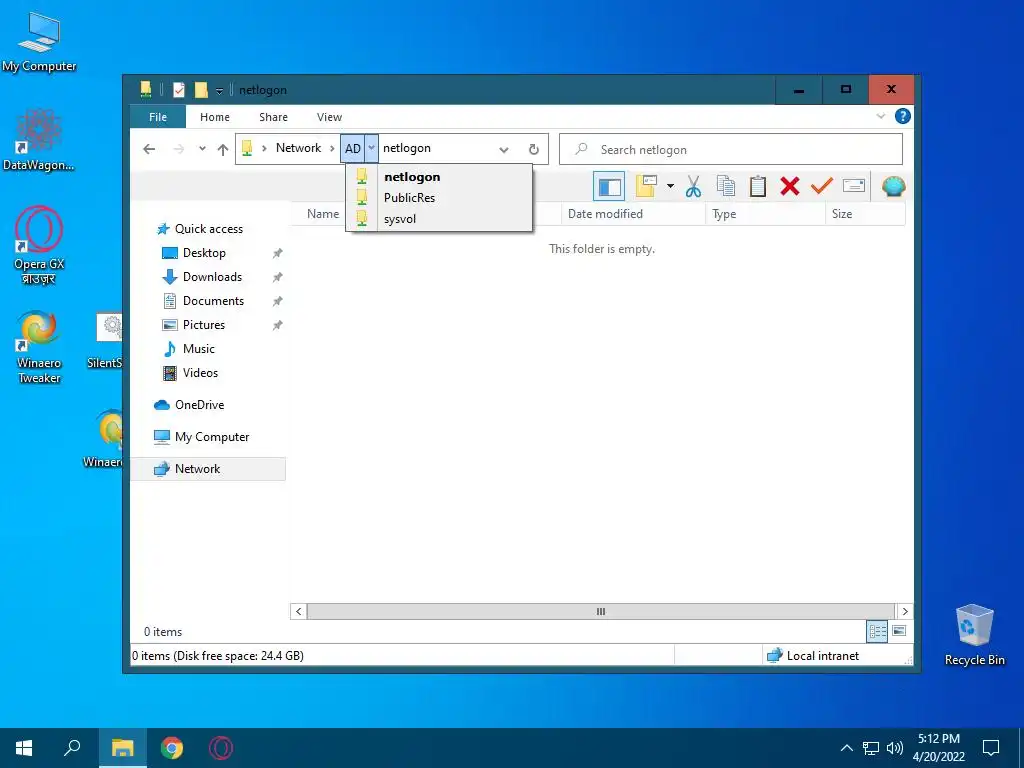Click the Network breadcrumb segment
This screenshot has width=1024, height=768.
[298, 148]
